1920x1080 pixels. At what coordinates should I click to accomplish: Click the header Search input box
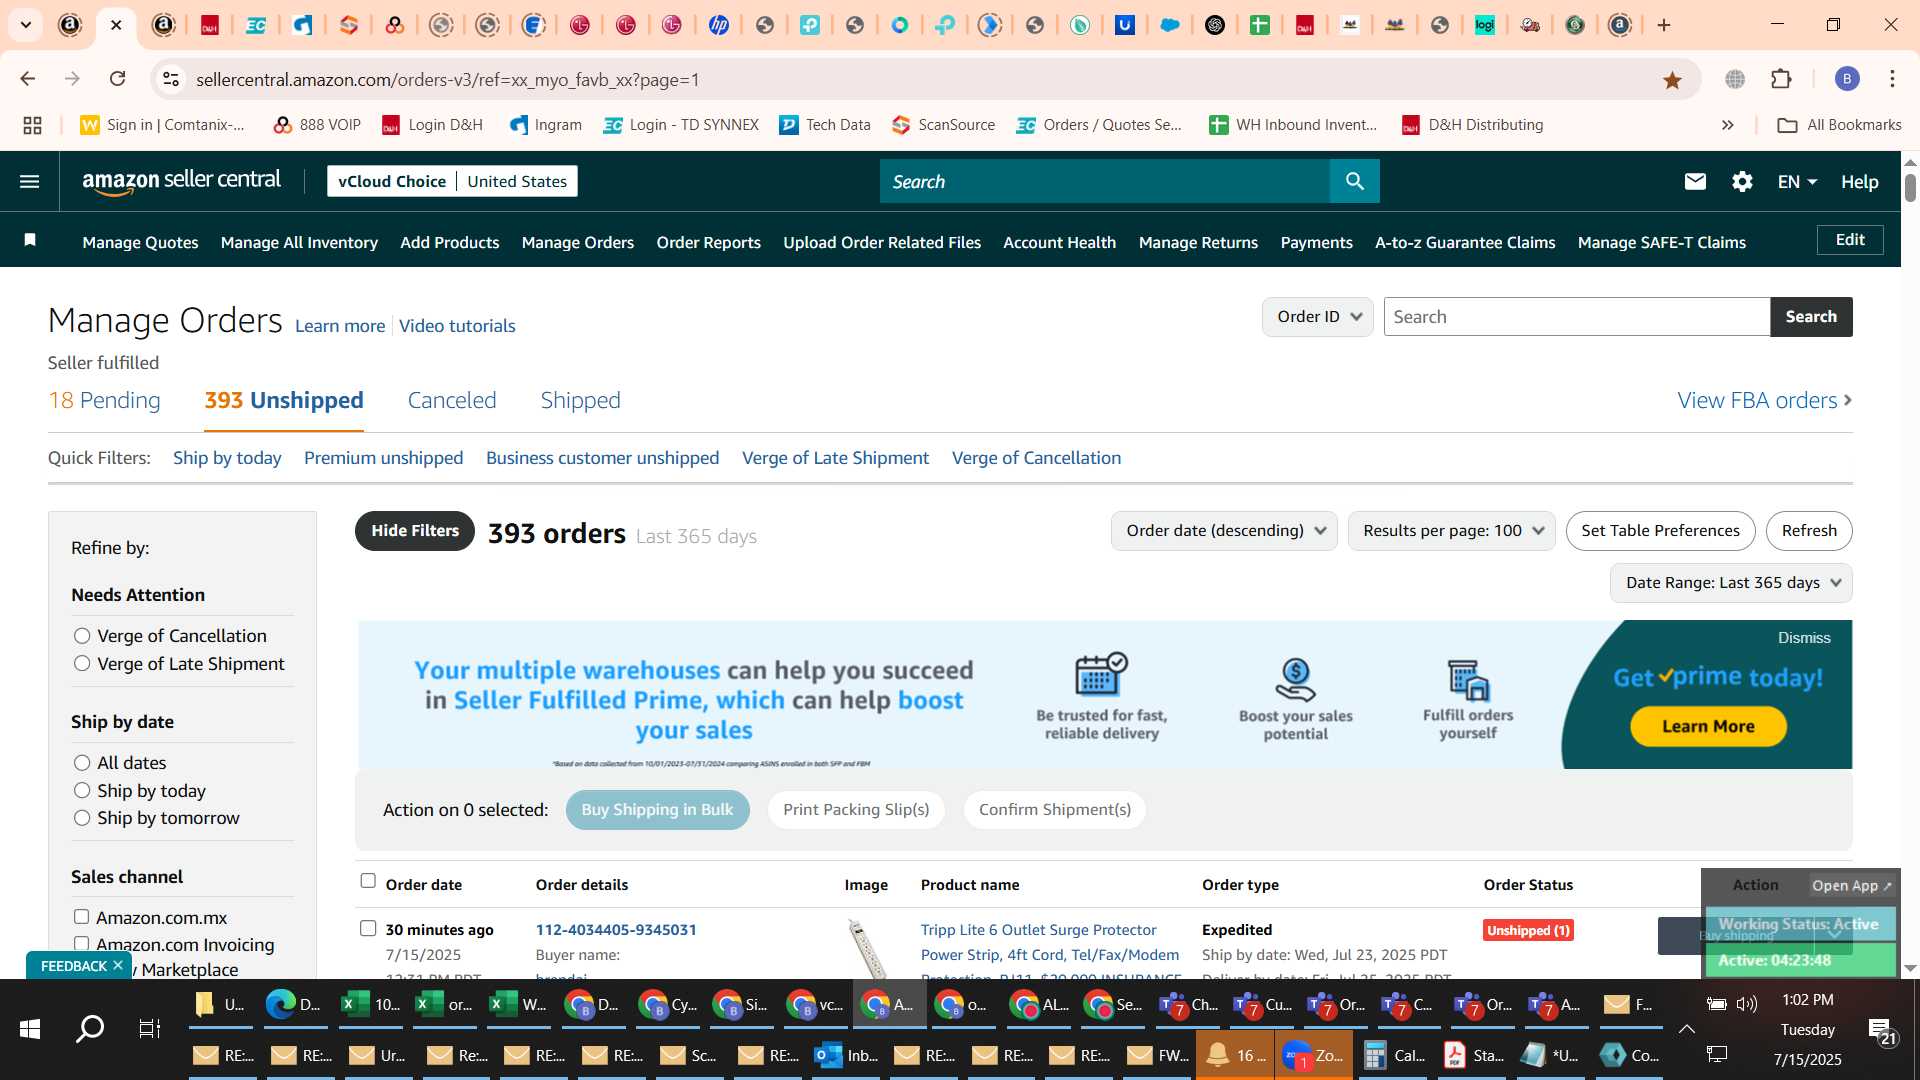pos(1105,181)
